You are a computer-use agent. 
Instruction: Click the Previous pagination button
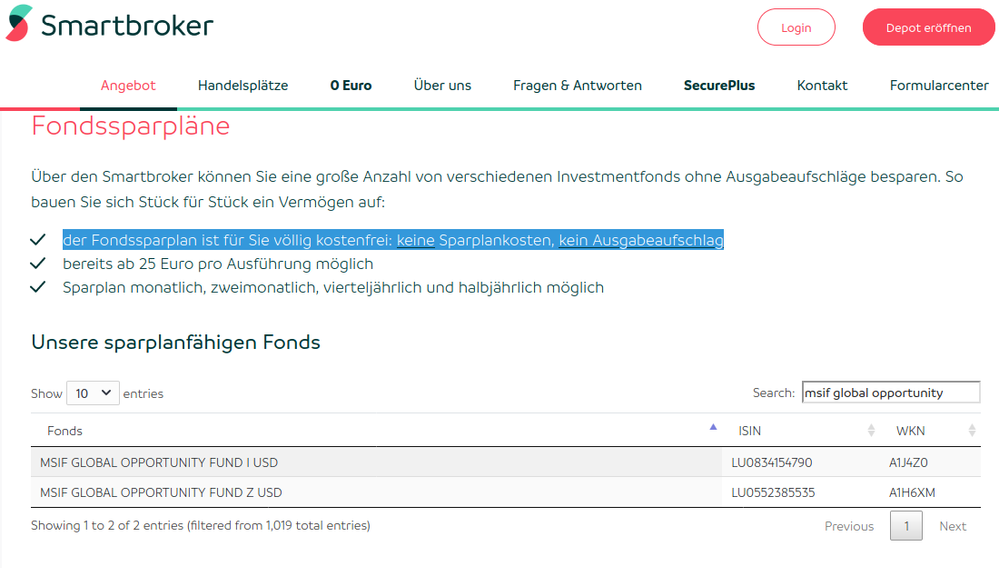coord(849,526)
